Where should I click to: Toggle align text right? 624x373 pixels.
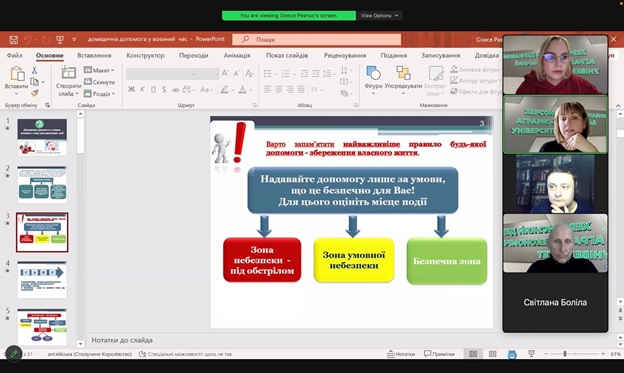(290, 90)
